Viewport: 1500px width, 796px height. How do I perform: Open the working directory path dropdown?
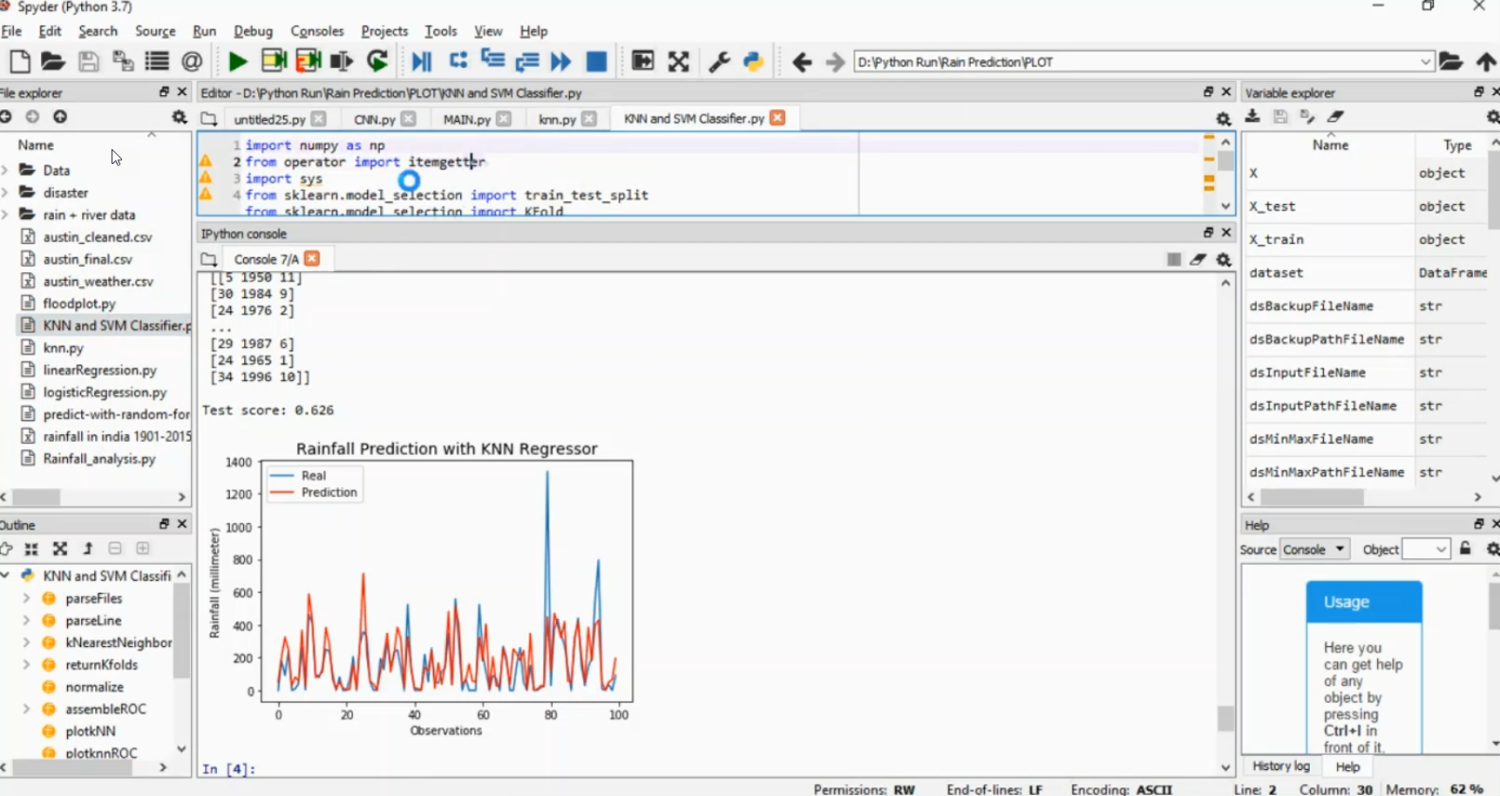coord(1425,62)
